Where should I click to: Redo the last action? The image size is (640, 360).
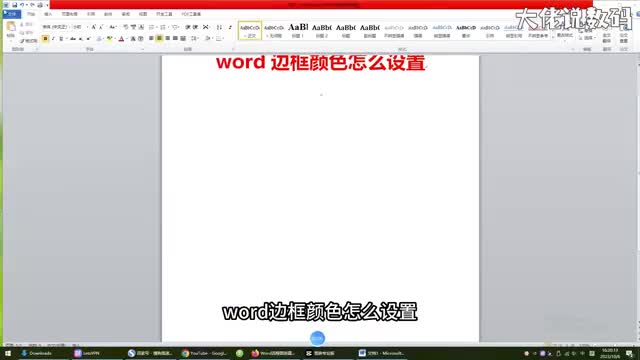32,5
